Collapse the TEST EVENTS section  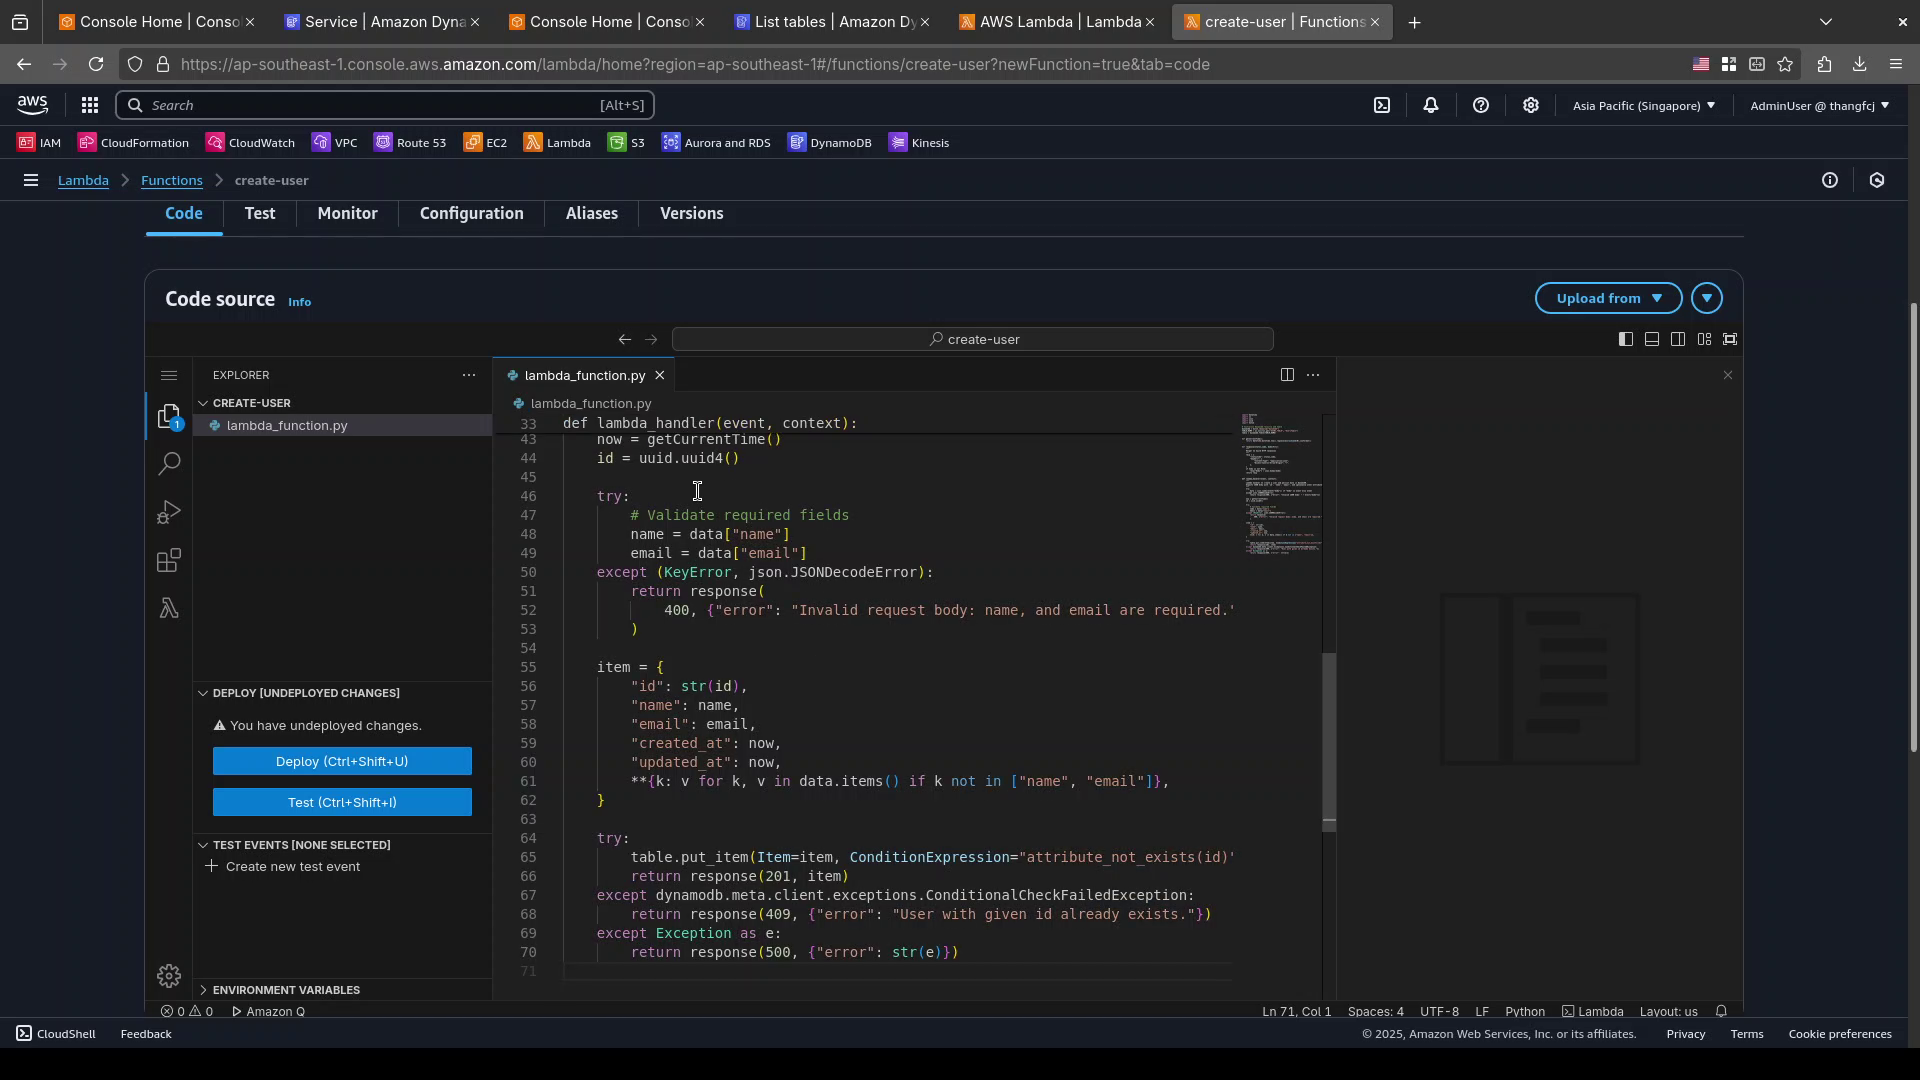coord(294,846)
